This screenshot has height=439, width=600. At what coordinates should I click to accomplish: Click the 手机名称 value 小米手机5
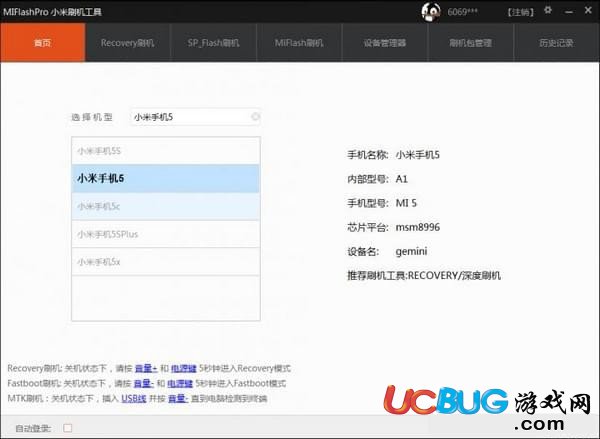pos(417,155)
